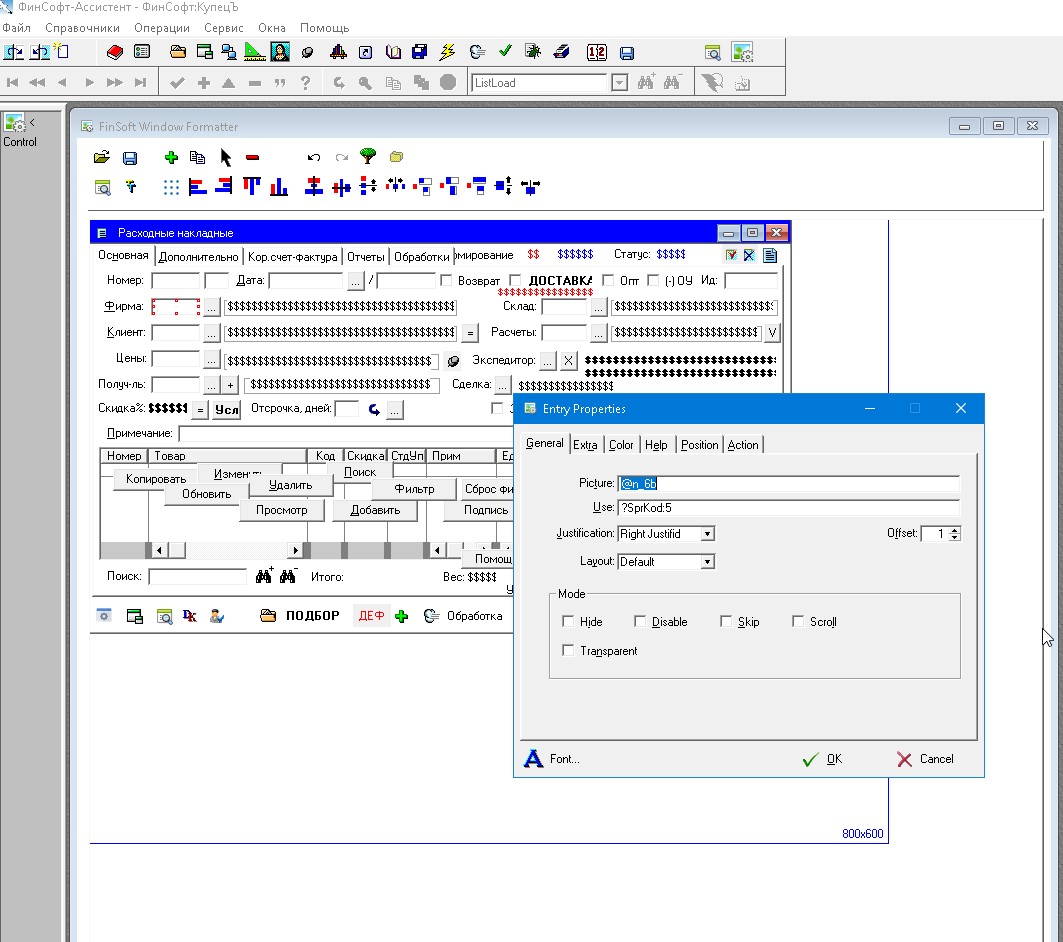Click the green plus add-control icon
Image resolution: width=1063 pixels, height=942 pixels.
click(171, 158)
